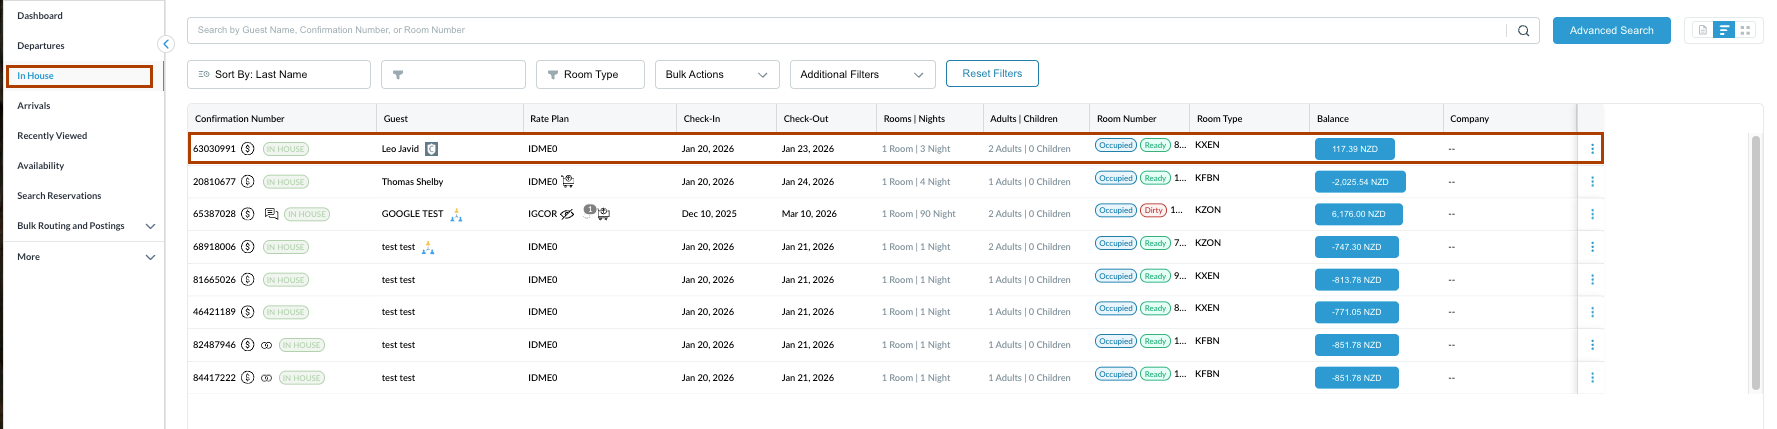Screen dimensions: 1777x429
Task: Click the vertical scrollbar of reservations table
Action: click(x=1756, y=260)
